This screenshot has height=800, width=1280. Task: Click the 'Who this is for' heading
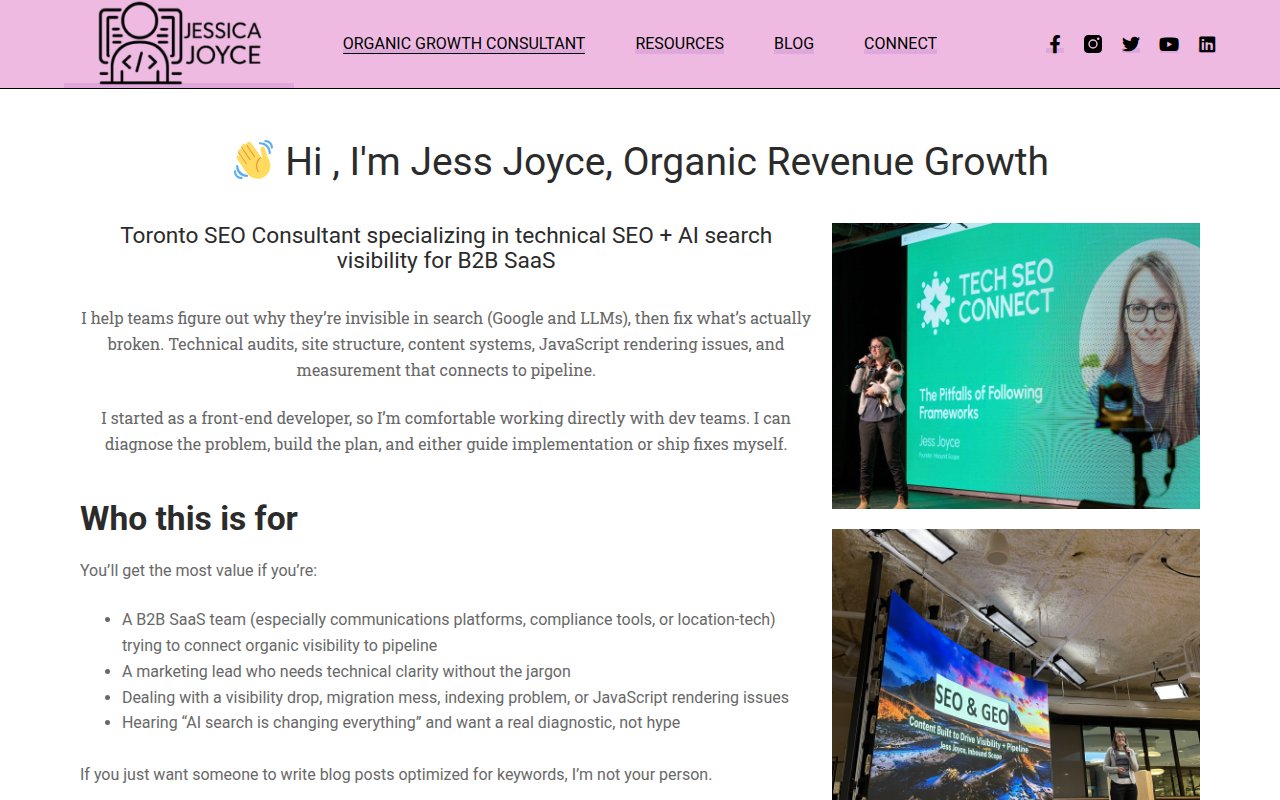click(x=188, y=519)
